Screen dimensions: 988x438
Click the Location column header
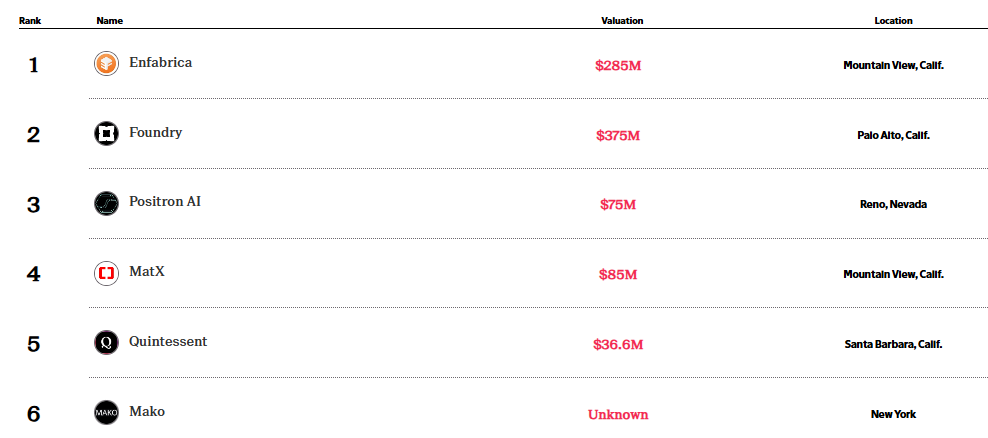coord(893,20)
